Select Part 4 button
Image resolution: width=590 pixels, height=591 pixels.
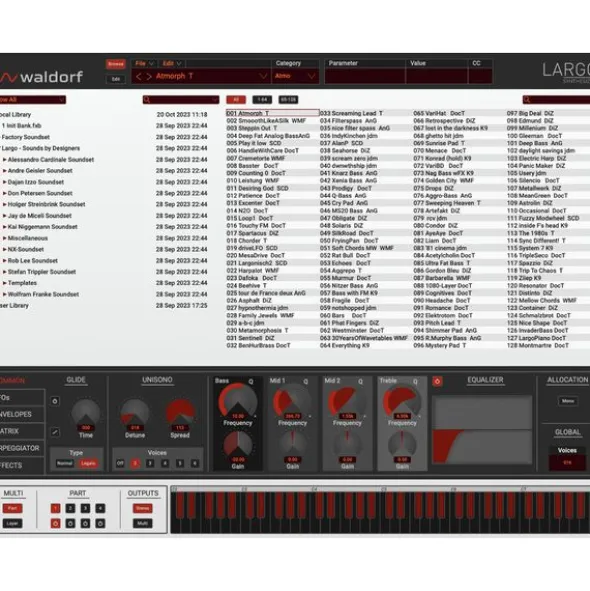pos(100,508)
